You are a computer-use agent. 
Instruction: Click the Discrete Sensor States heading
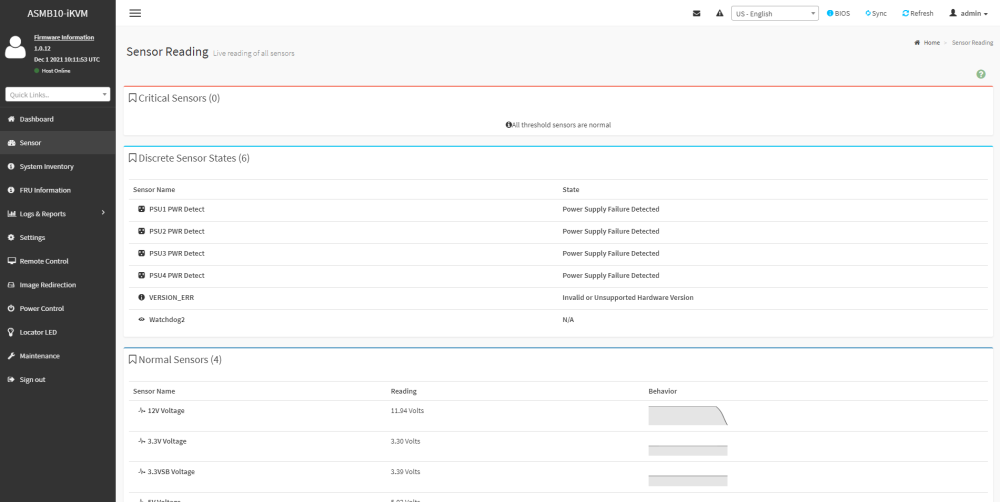point(194,158)
